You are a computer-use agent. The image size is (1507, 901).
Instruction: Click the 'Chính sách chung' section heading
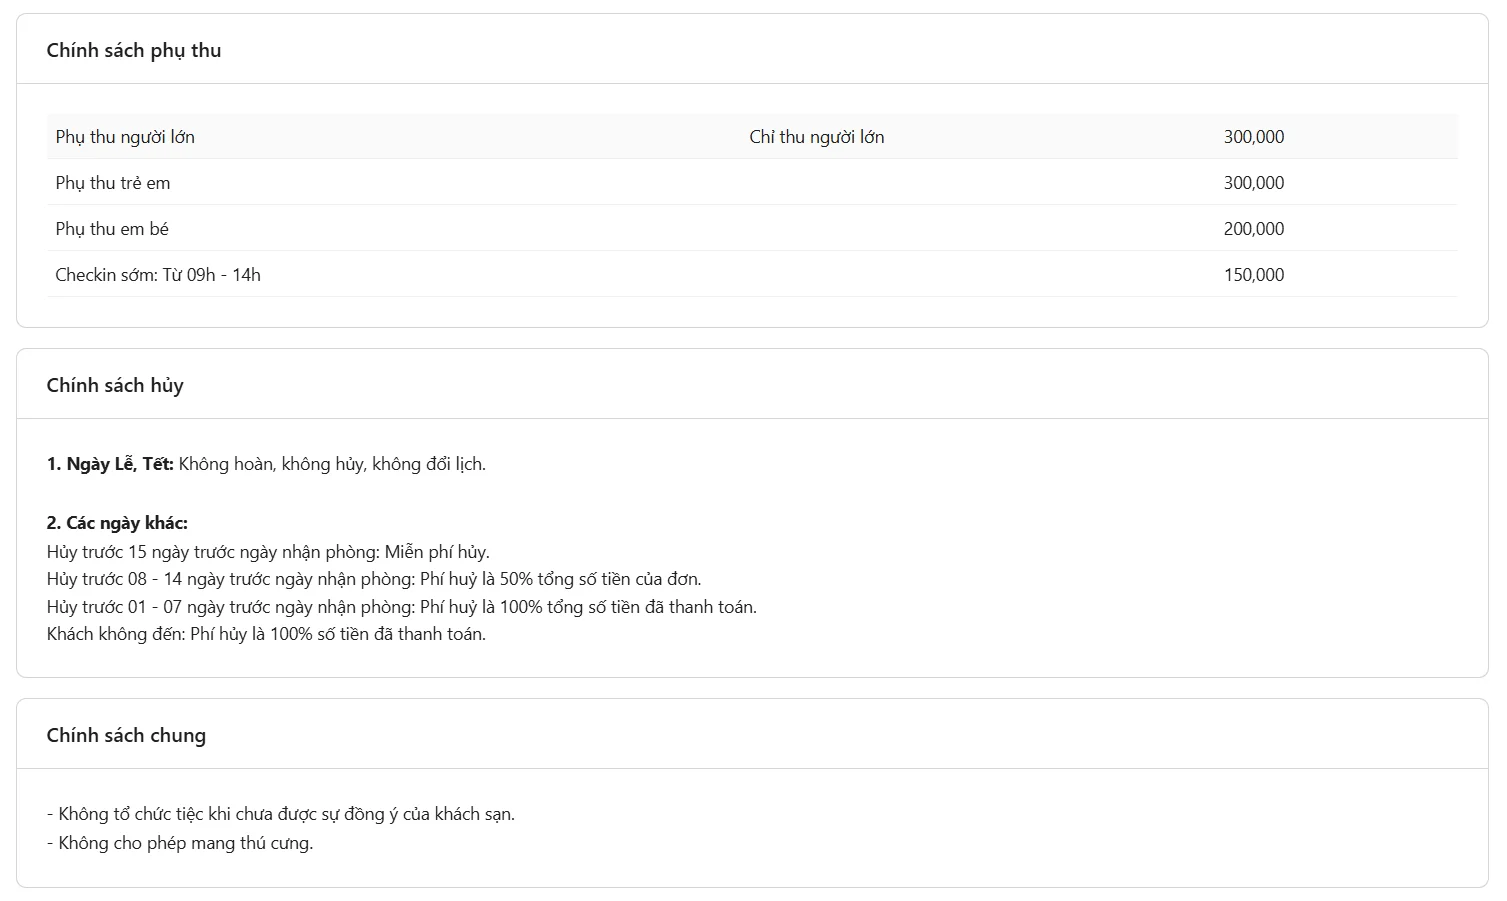click(x=126, y=735)
